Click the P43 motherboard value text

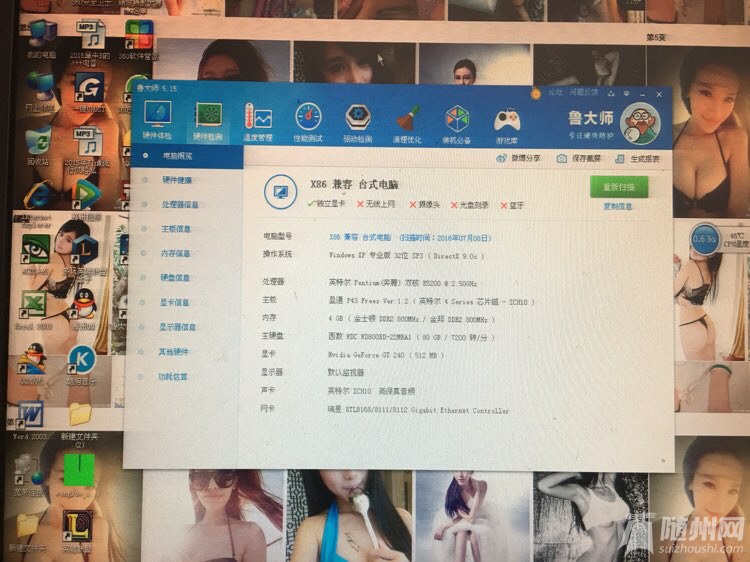tap(430, 301)
